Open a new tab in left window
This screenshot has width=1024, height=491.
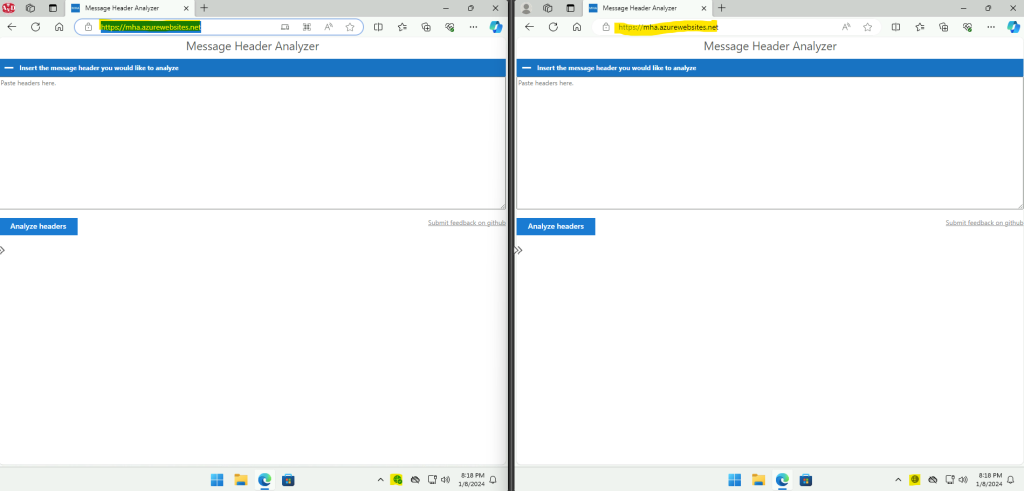pyautogui.click(x=204, y=8)
